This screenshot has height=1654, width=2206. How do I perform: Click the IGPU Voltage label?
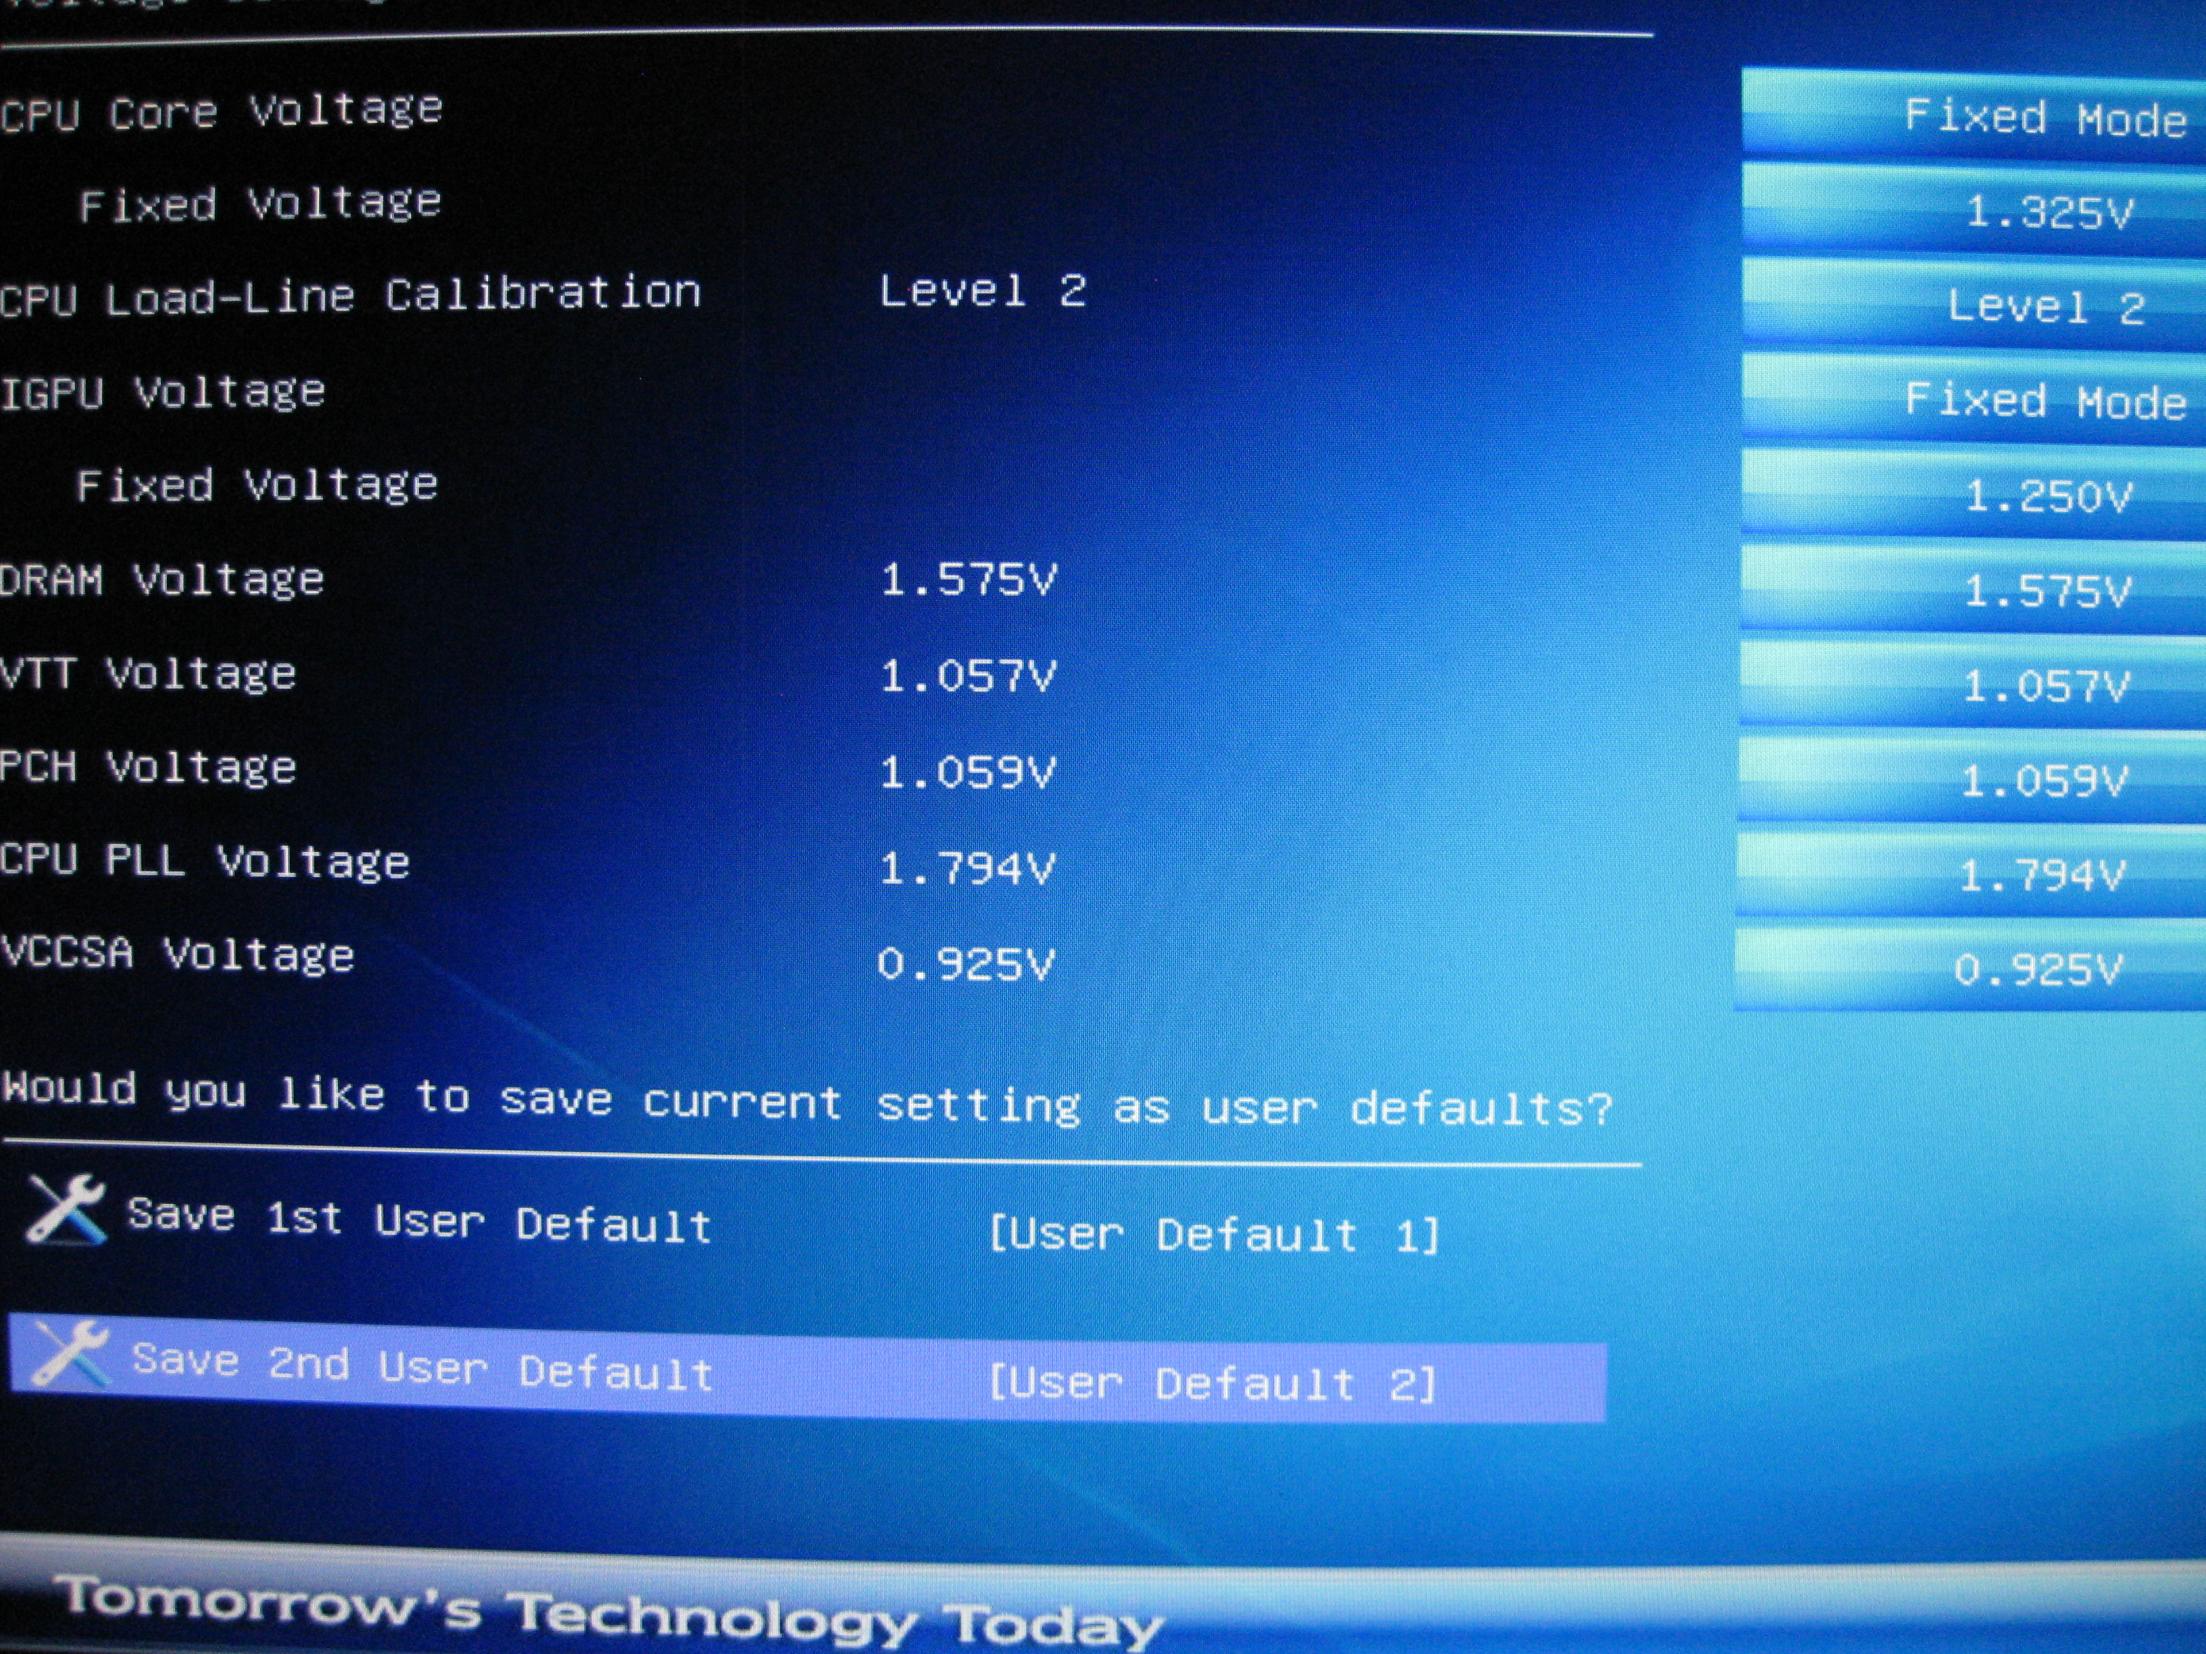click(x=163, y=393)
